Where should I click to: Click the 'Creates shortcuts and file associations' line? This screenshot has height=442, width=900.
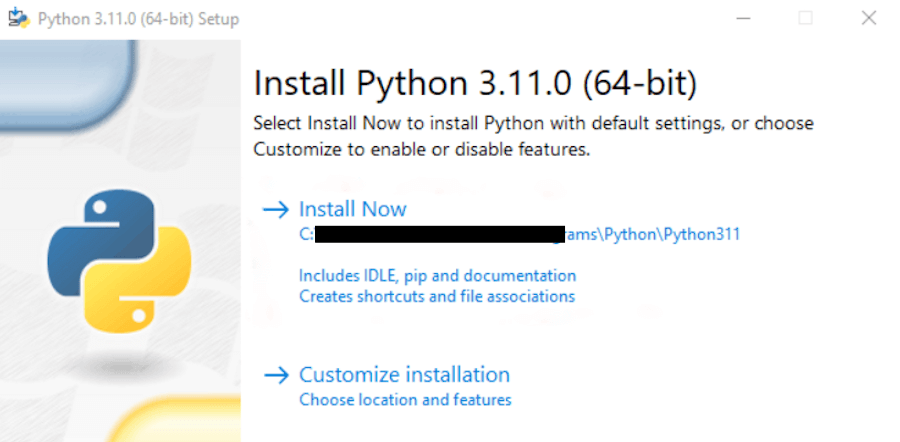[x=437, y=296]
